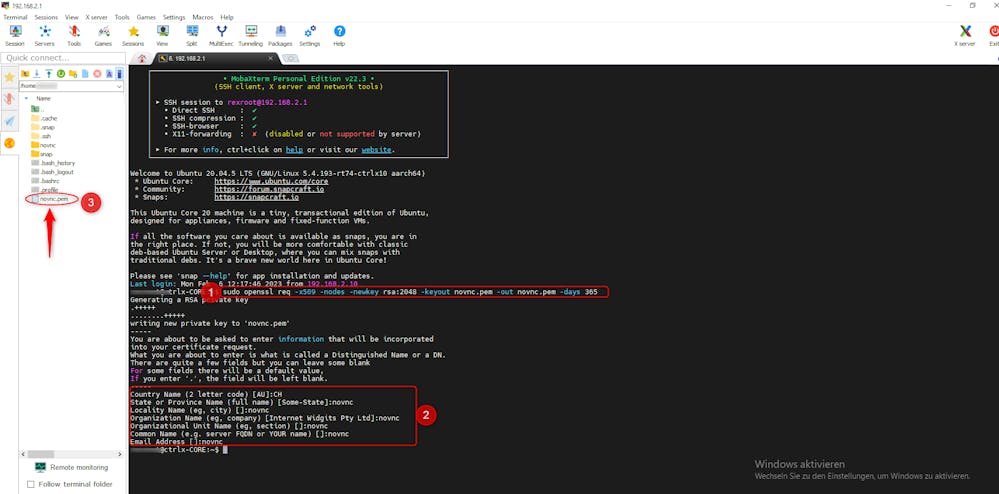The width and height of the screenshot is (999, 494).
Task: Open the Help menu
Action: 227,17
